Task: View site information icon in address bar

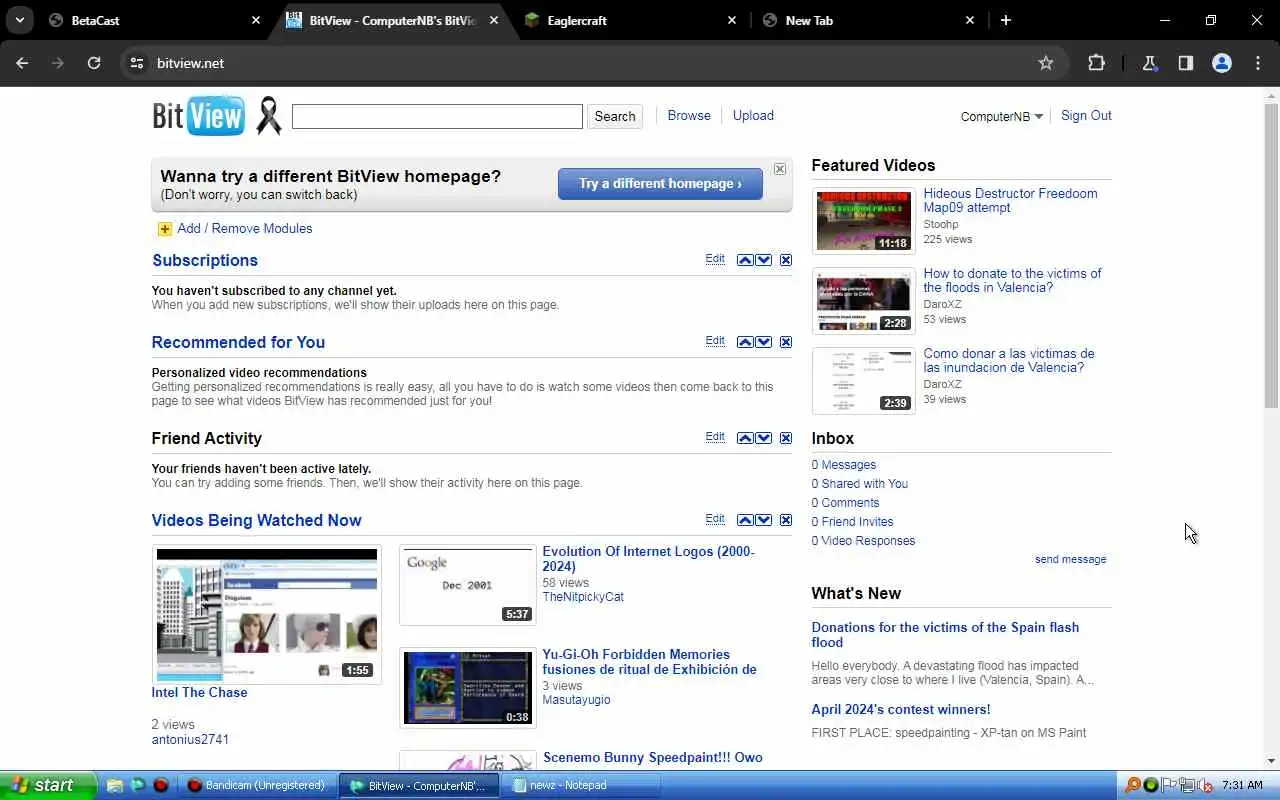Action: click(137, 63)
